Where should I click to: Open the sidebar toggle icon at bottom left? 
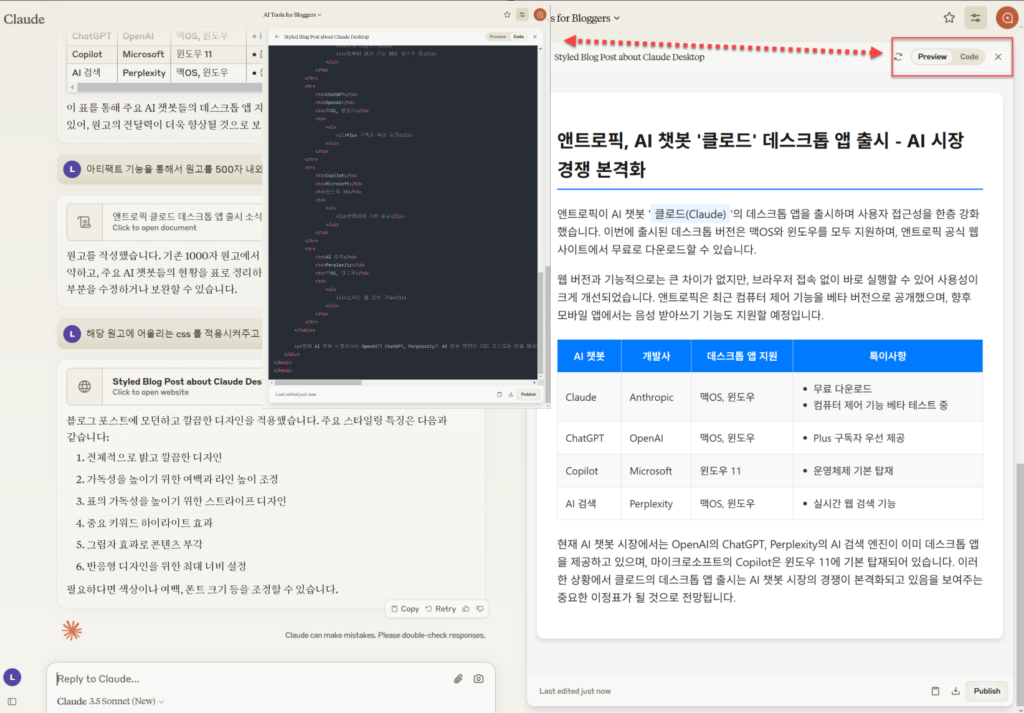(x=12, y=702)
